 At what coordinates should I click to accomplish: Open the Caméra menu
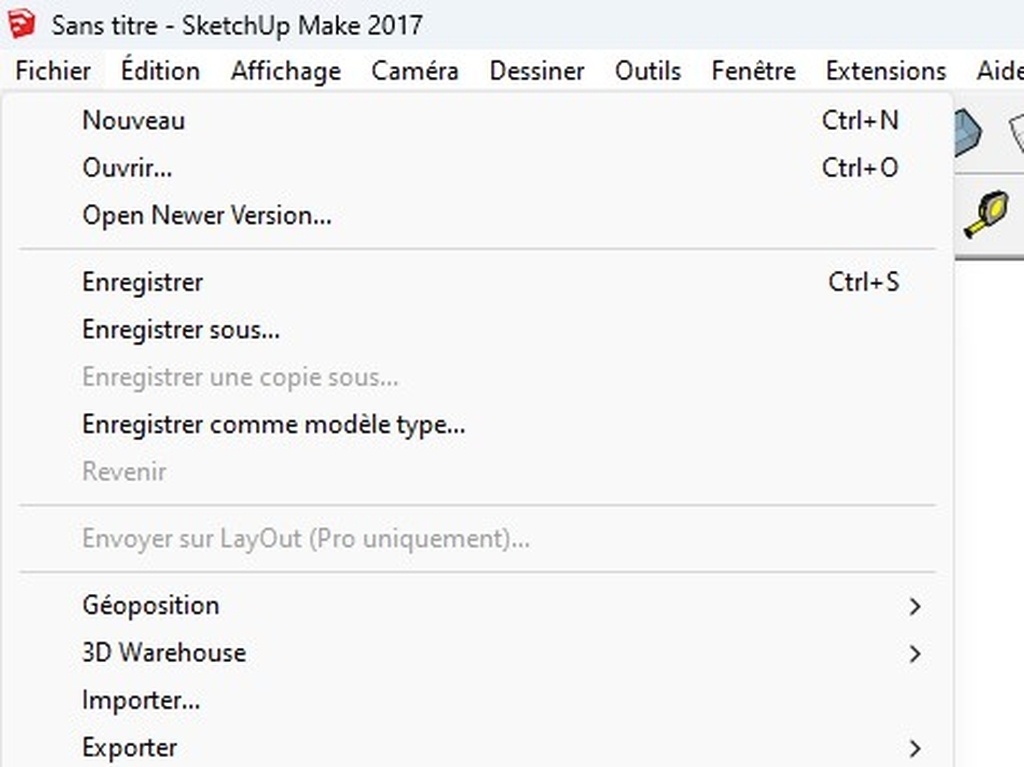click(x=415, y=71)
